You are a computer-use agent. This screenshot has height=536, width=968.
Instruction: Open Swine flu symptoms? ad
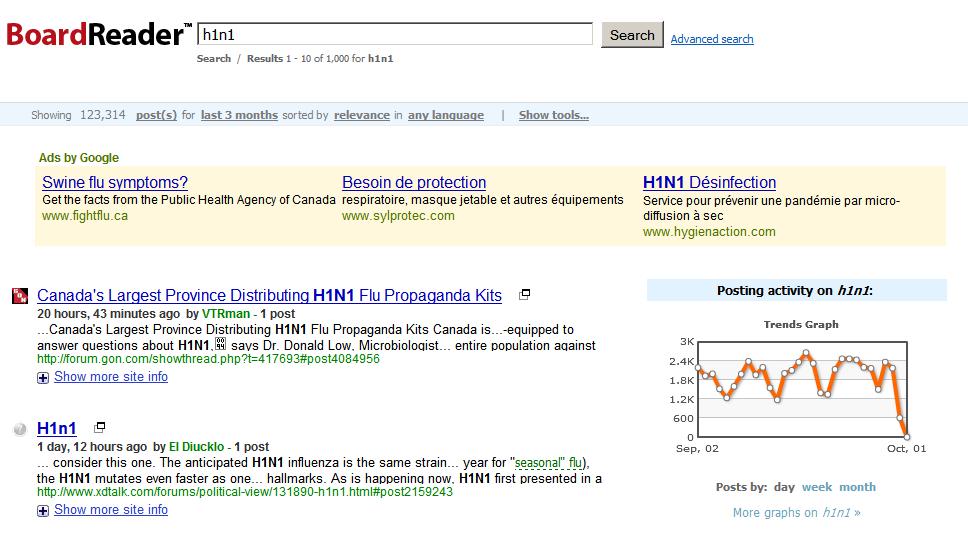click(115, 183)
